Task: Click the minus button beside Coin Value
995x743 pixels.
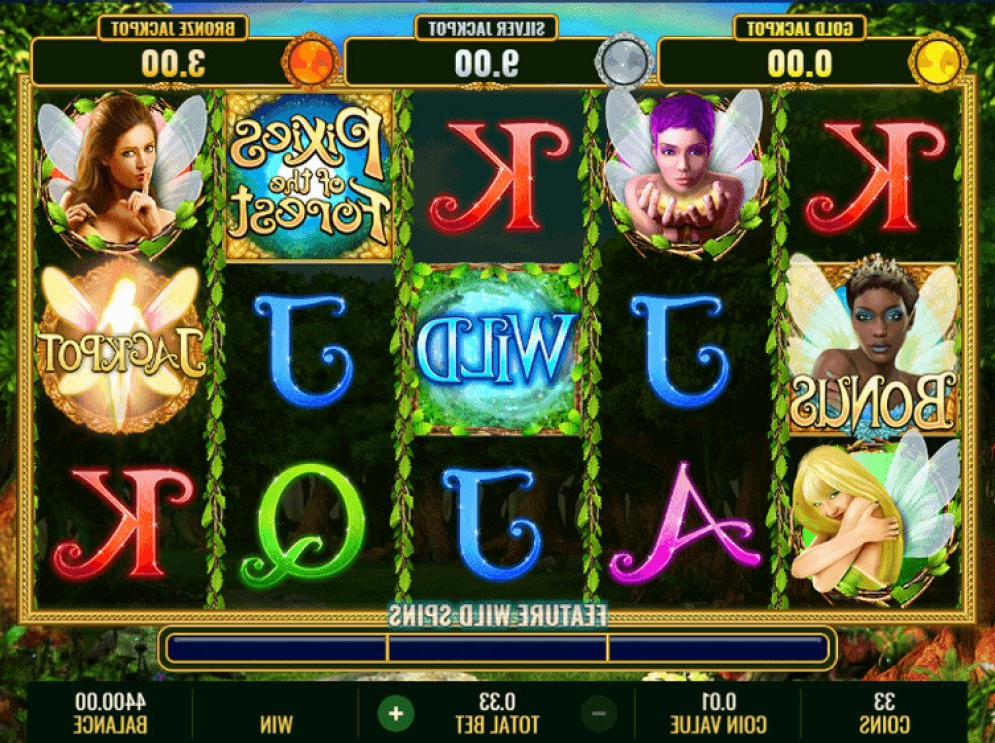Action: point(598,714)
